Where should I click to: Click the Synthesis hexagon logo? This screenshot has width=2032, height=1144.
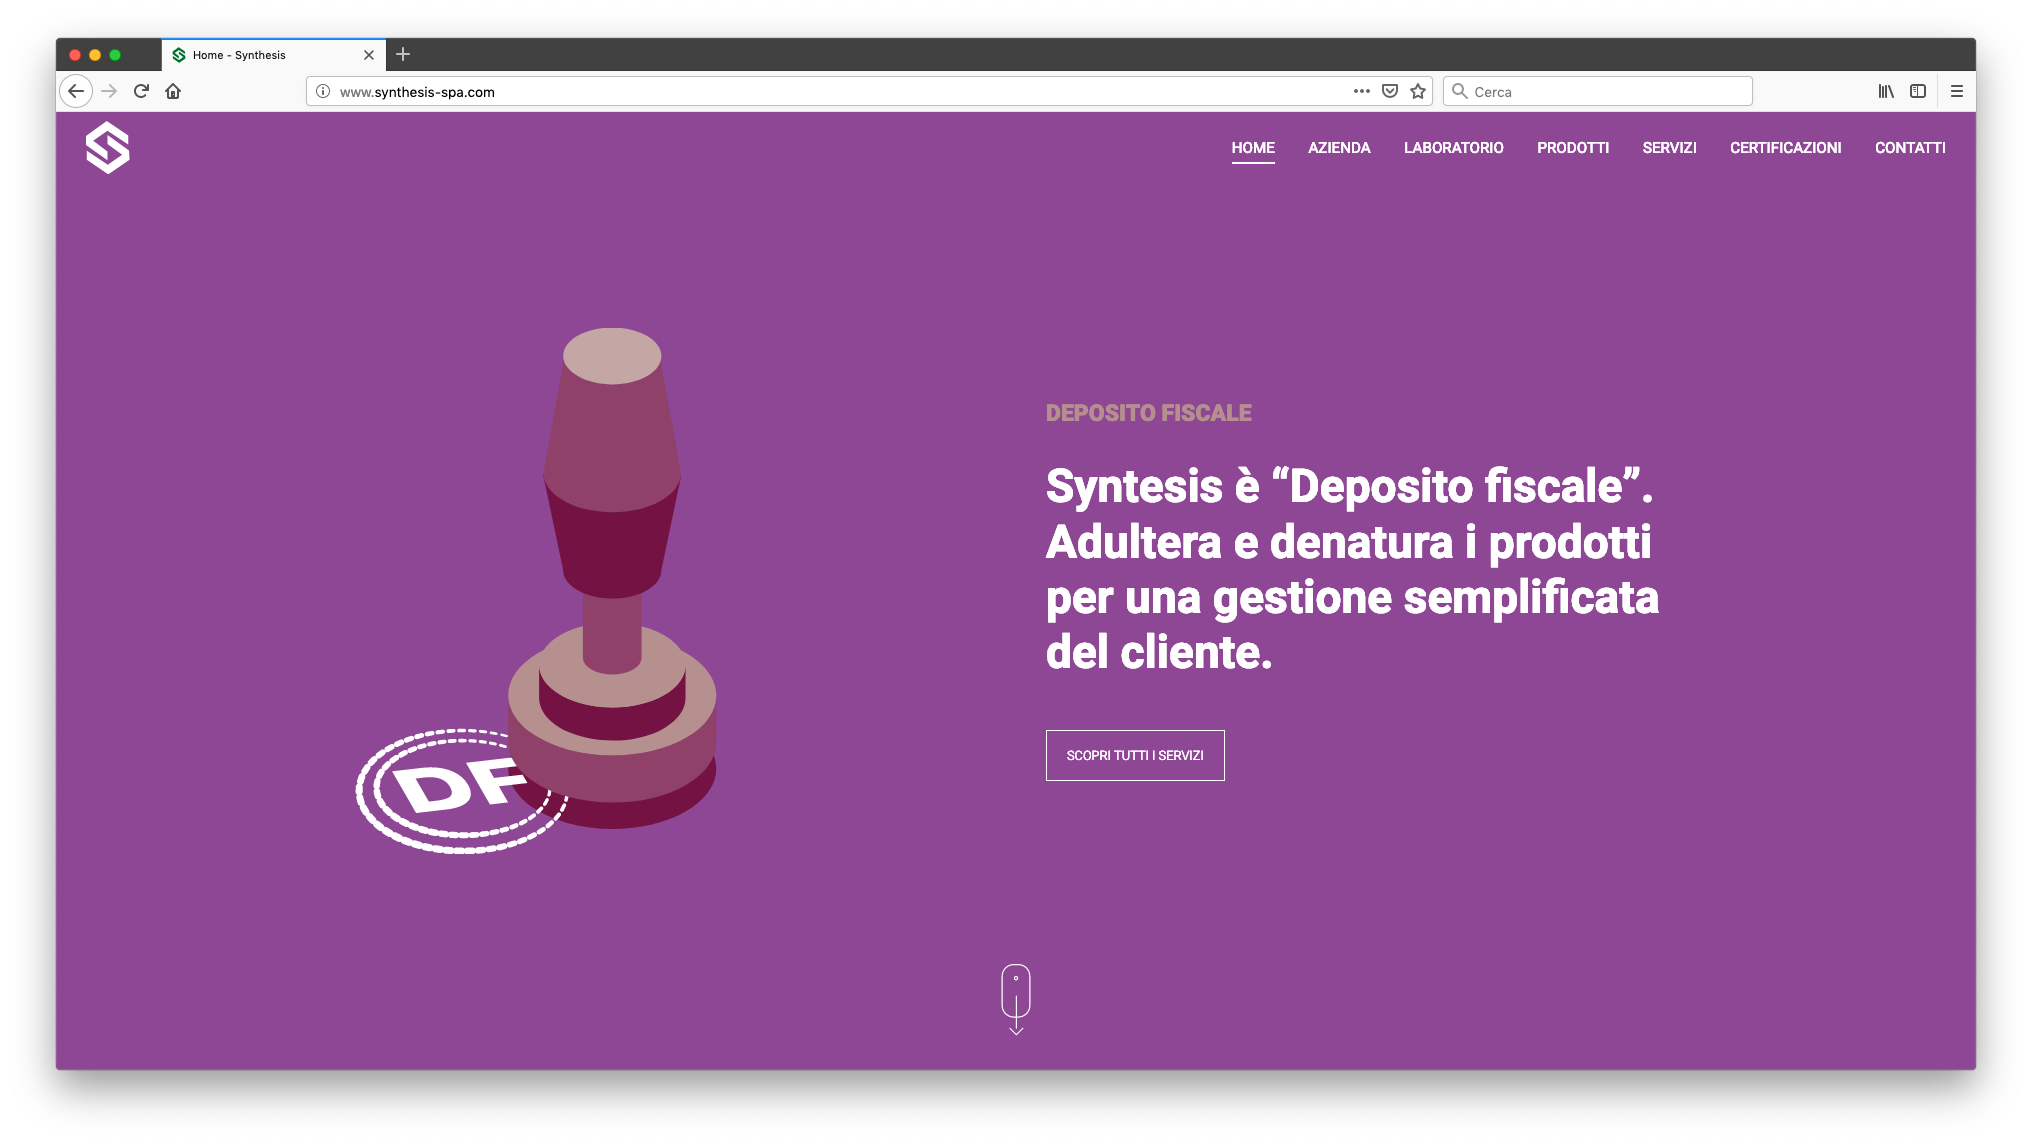point(108,148)
